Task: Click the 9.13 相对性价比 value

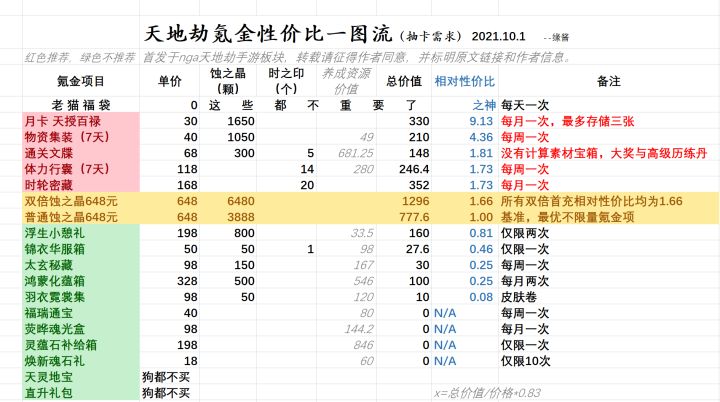Action: click(481, 121)
